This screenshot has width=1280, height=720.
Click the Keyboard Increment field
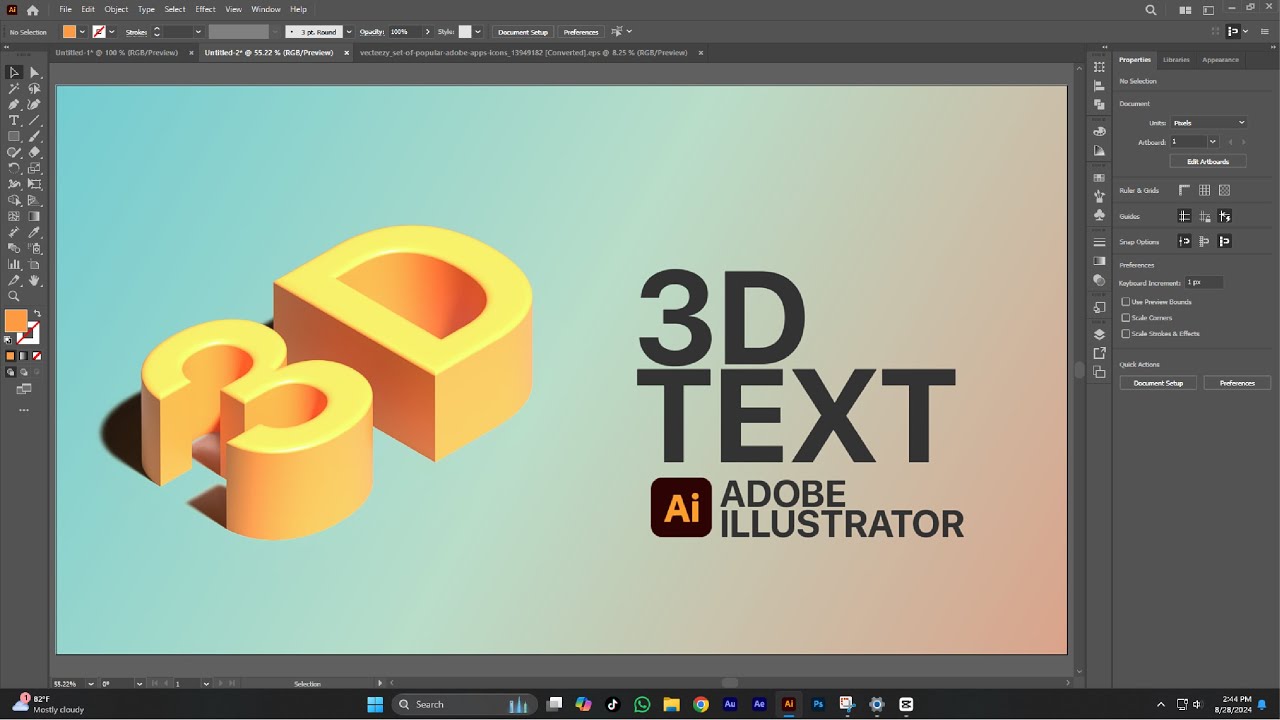coord(1204,283)
